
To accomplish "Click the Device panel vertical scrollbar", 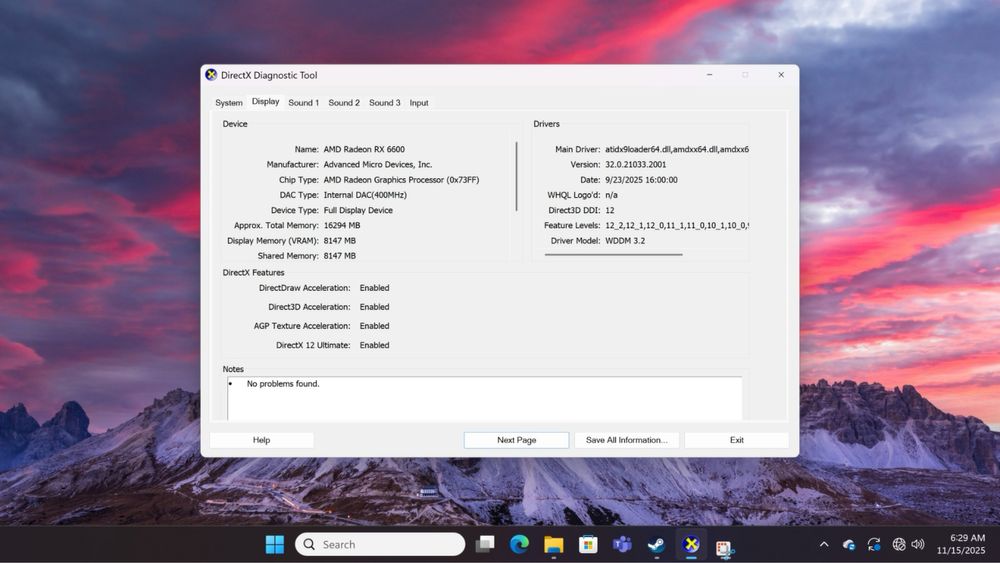I will coord(517,177).
